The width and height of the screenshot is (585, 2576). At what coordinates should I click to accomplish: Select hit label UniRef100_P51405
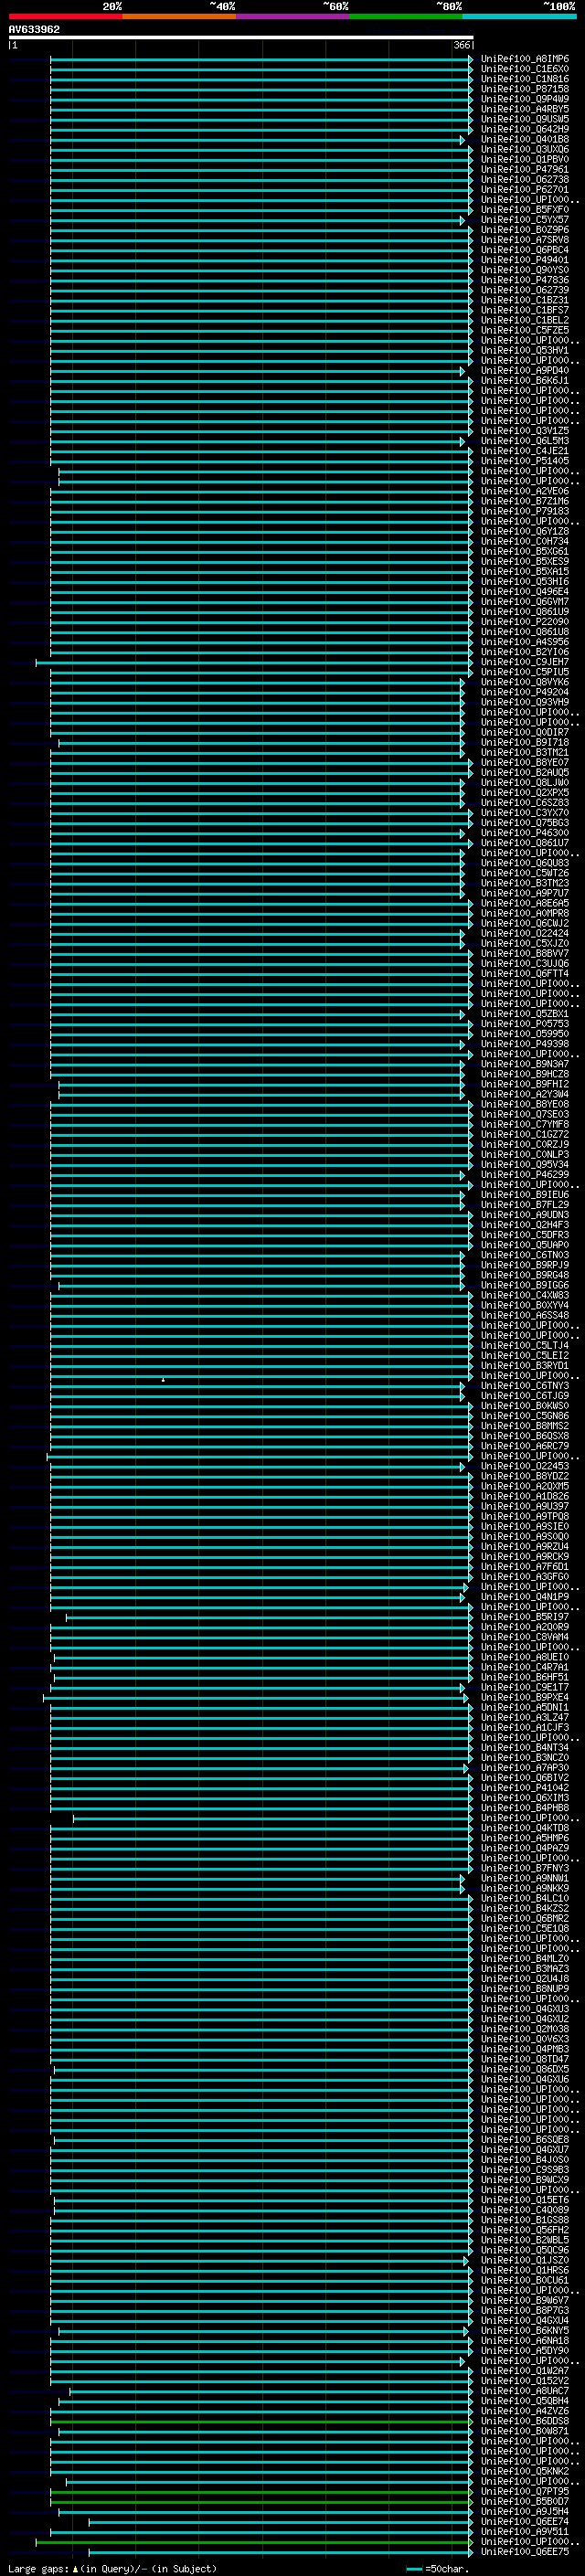coord(525,461)
